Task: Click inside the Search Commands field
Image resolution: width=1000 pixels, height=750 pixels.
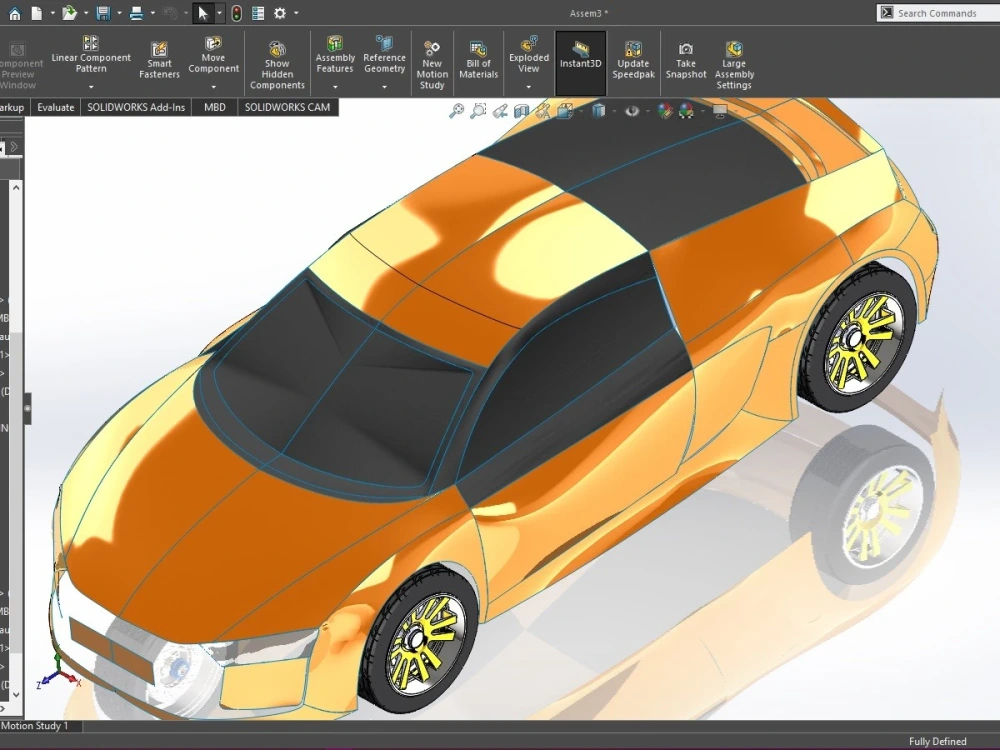Action: (940, 12)
